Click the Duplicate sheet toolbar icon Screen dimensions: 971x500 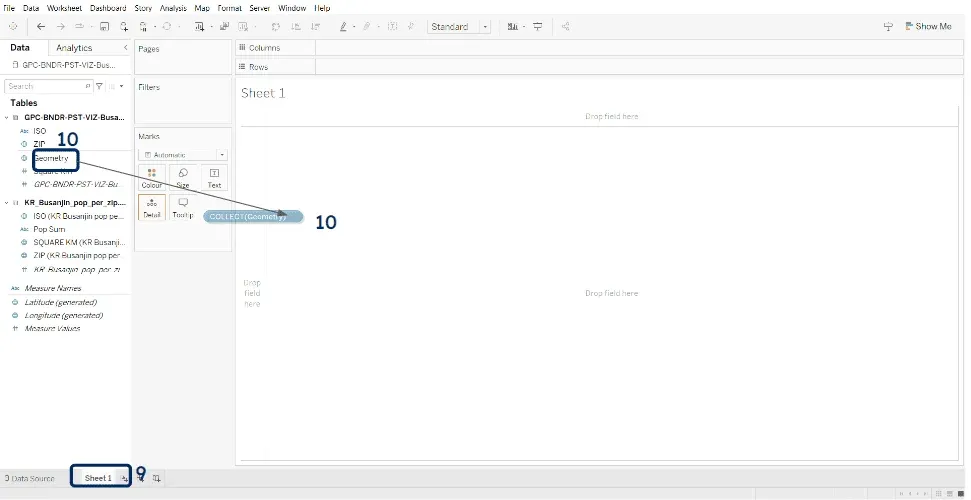tap(224, 27)
